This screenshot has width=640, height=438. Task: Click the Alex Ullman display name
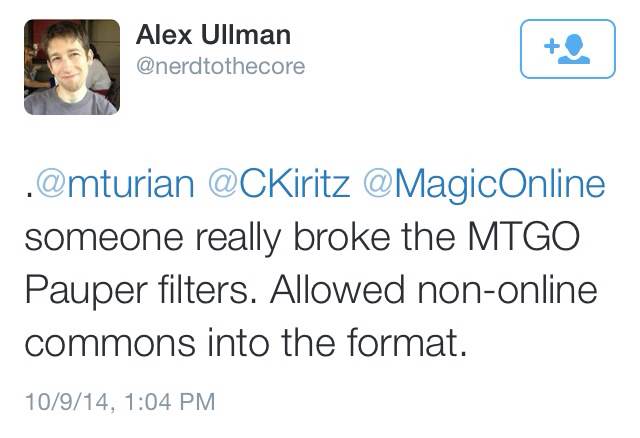212,35
